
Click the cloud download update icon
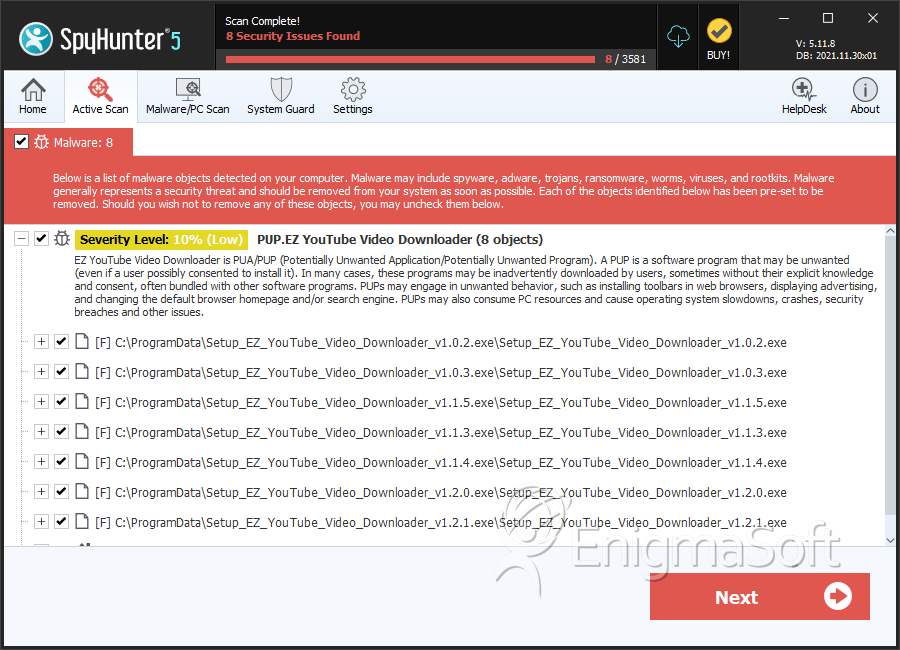[679, 37]
